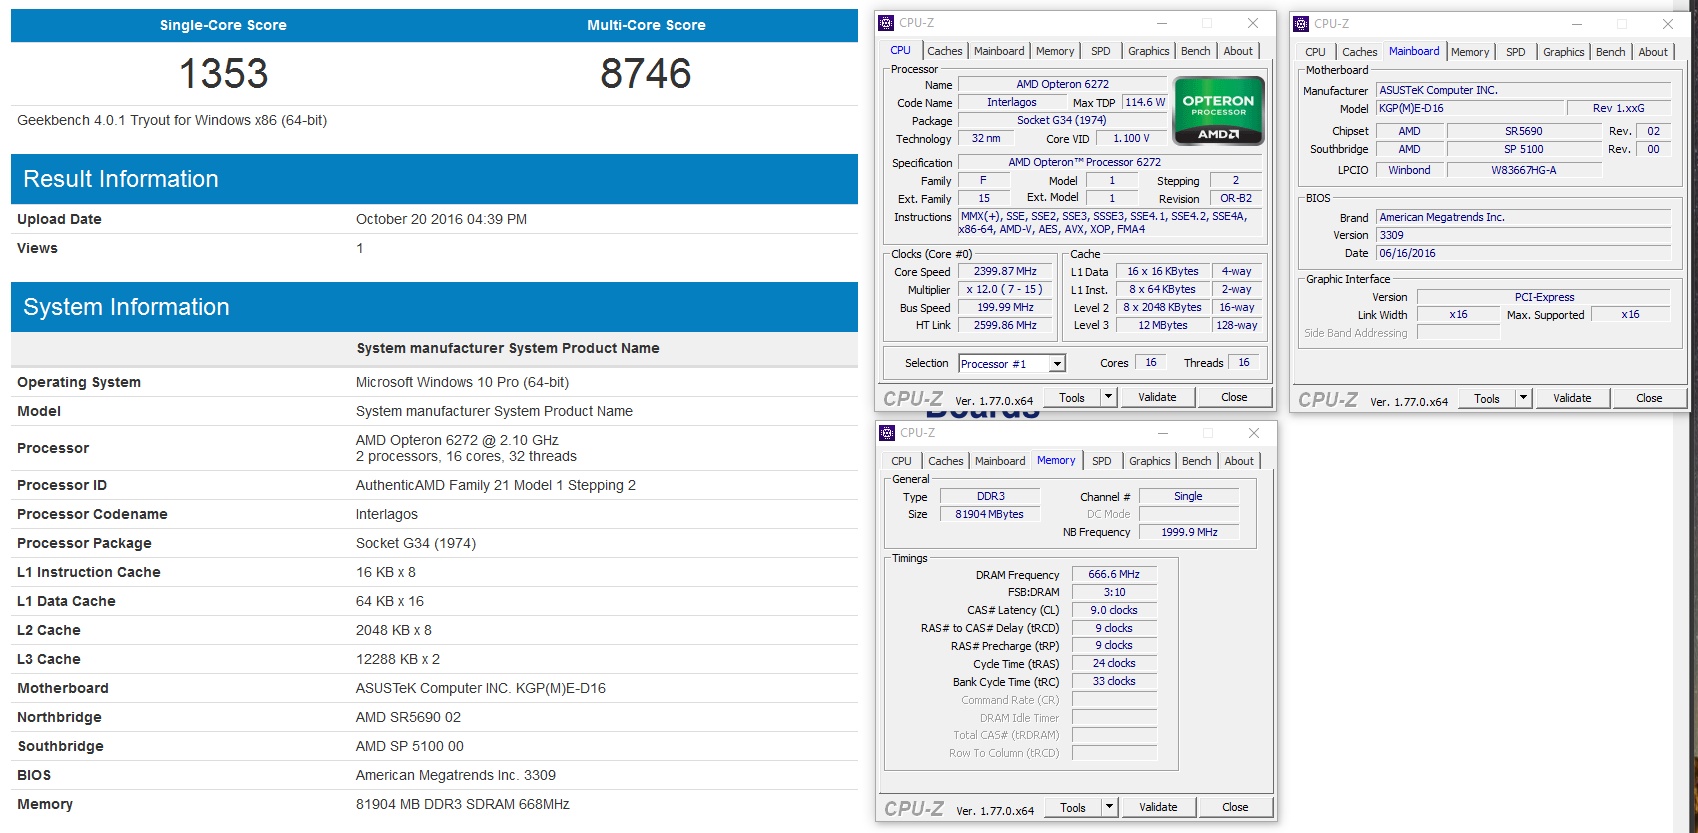Click the Motherboard value ASUSTeK KGP(M)E-D16 in Geekbench
This screenshot has height=833, width=1698.
[x=481, y=688]
